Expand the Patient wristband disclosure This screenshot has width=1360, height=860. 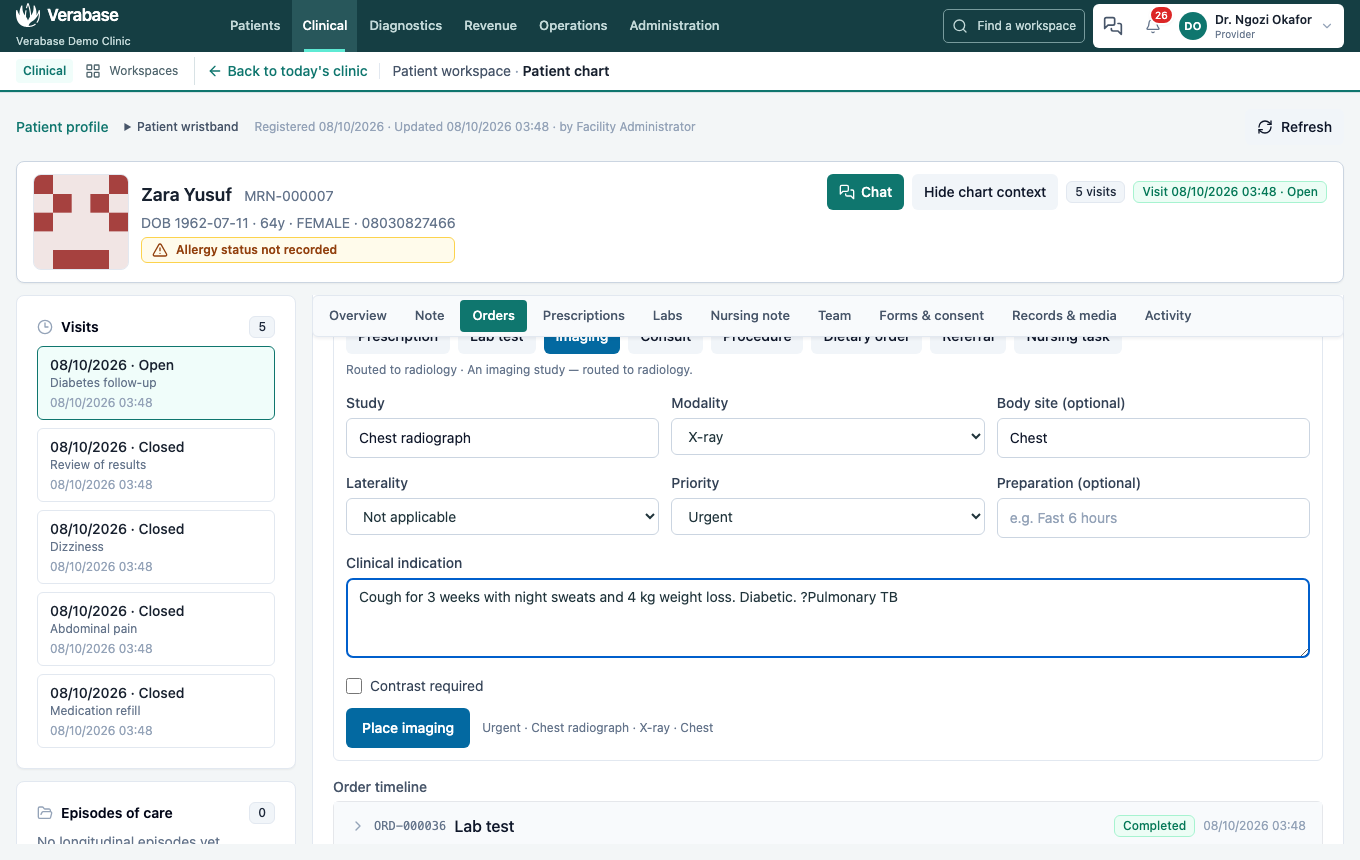[x=181, y=127]
